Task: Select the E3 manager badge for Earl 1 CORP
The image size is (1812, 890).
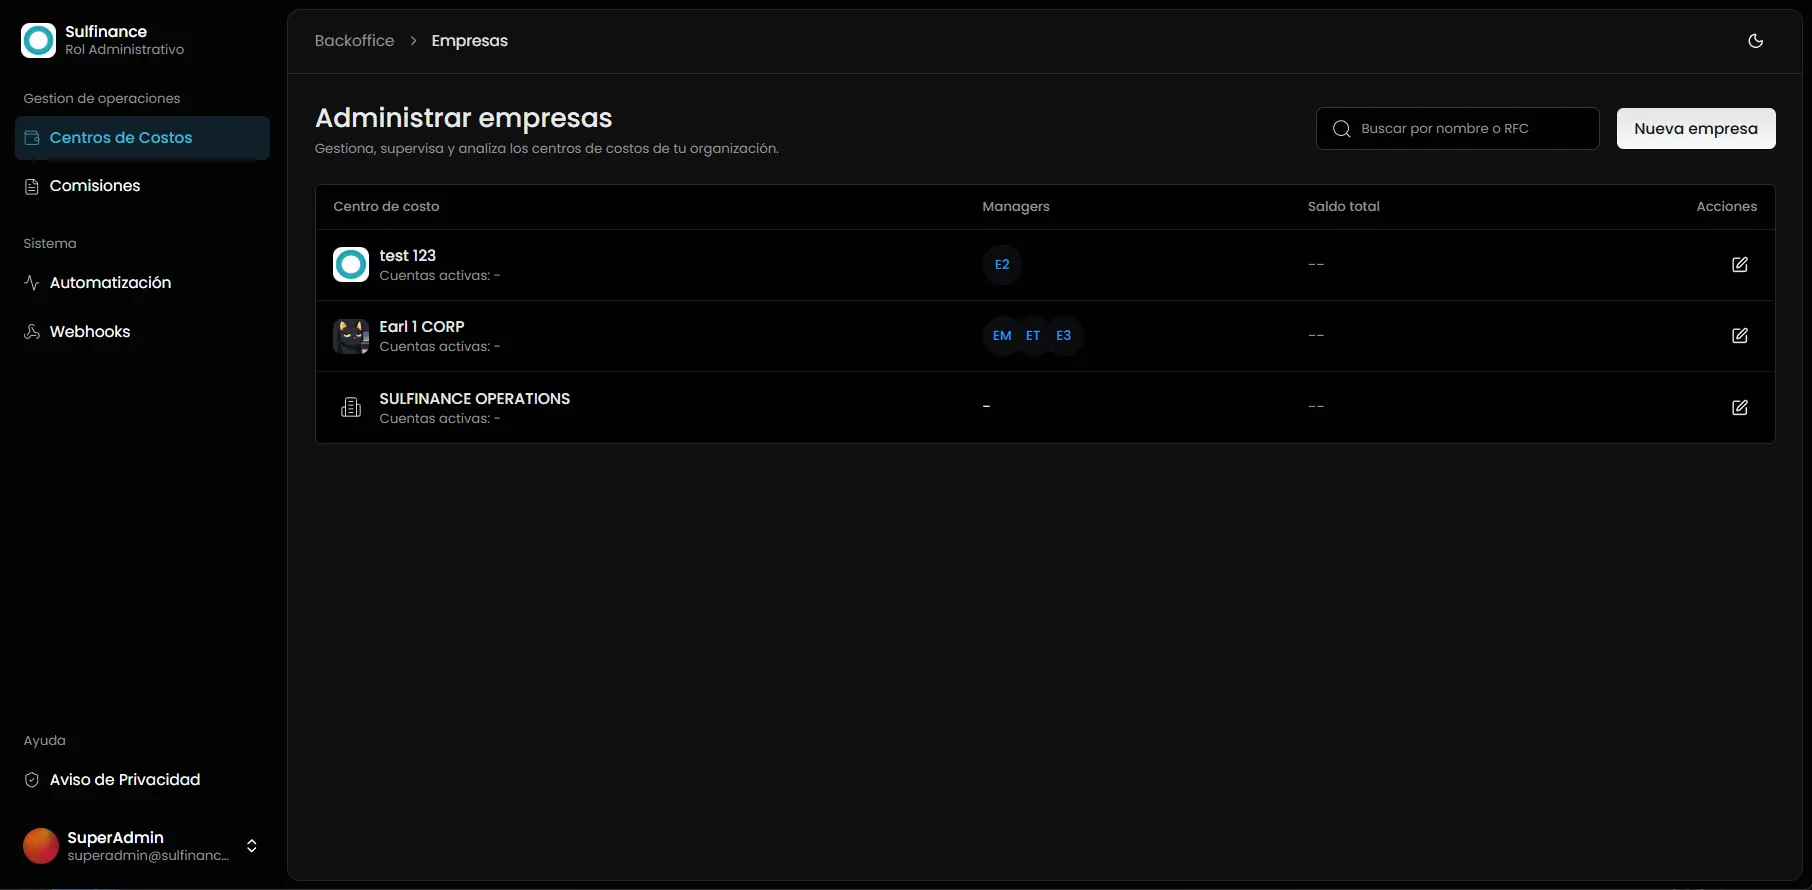Action: [1063, 336]
